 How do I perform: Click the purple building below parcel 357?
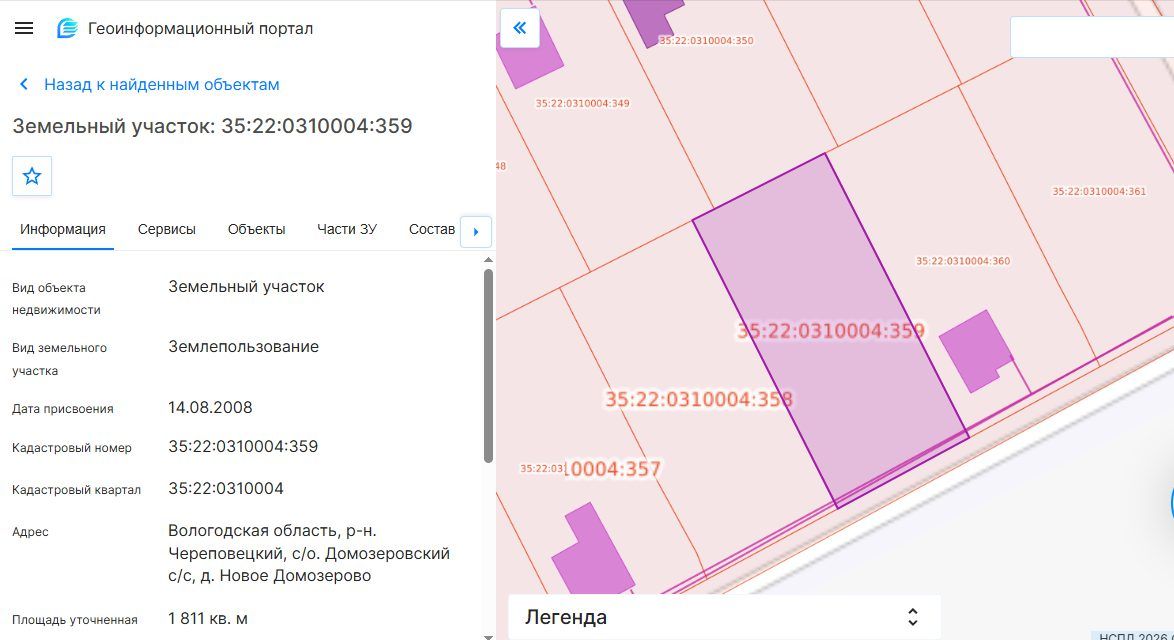594,549
